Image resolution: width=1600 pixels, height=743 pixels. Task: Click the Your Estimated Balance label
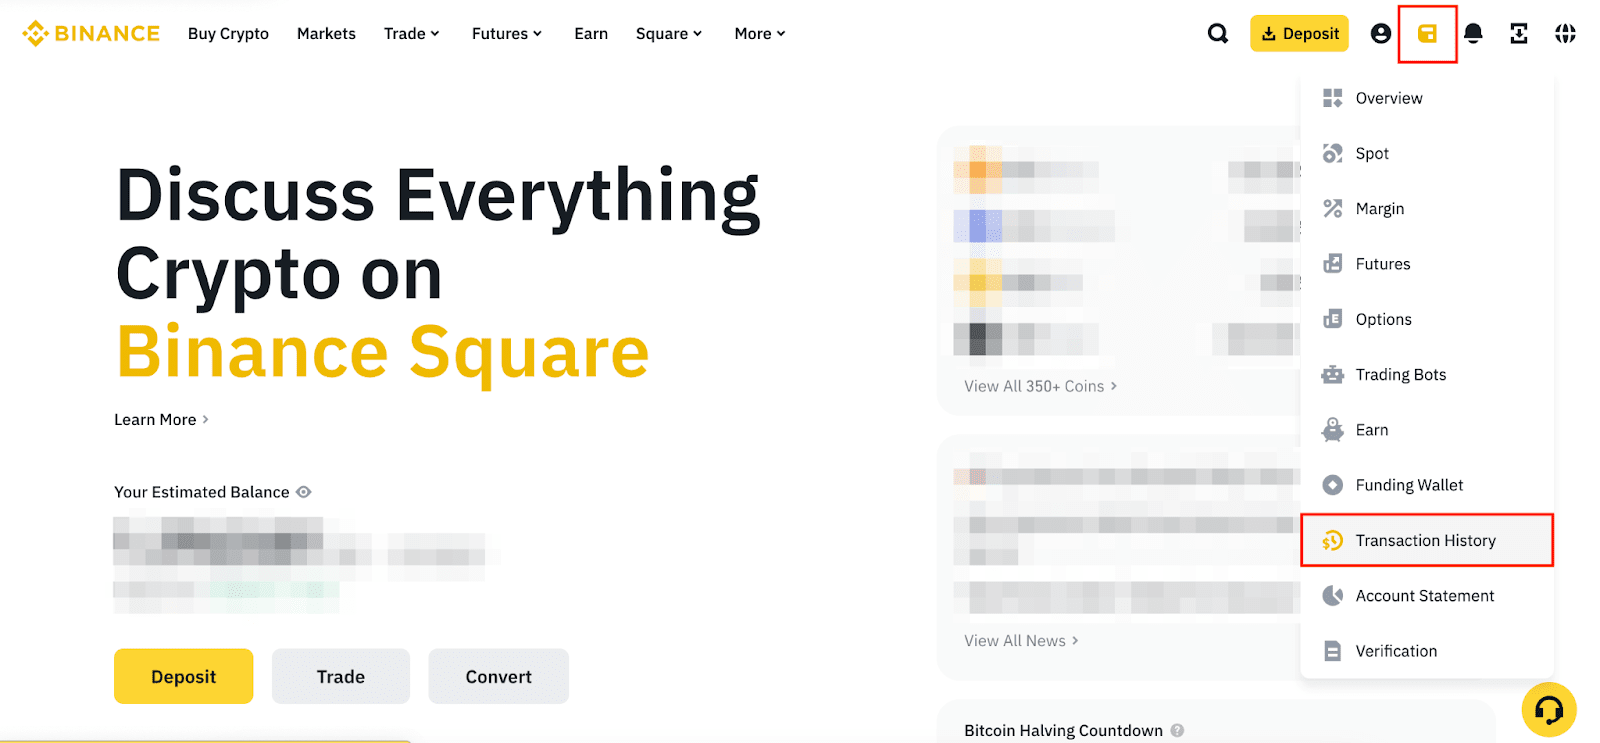click(x=201, y=492)
